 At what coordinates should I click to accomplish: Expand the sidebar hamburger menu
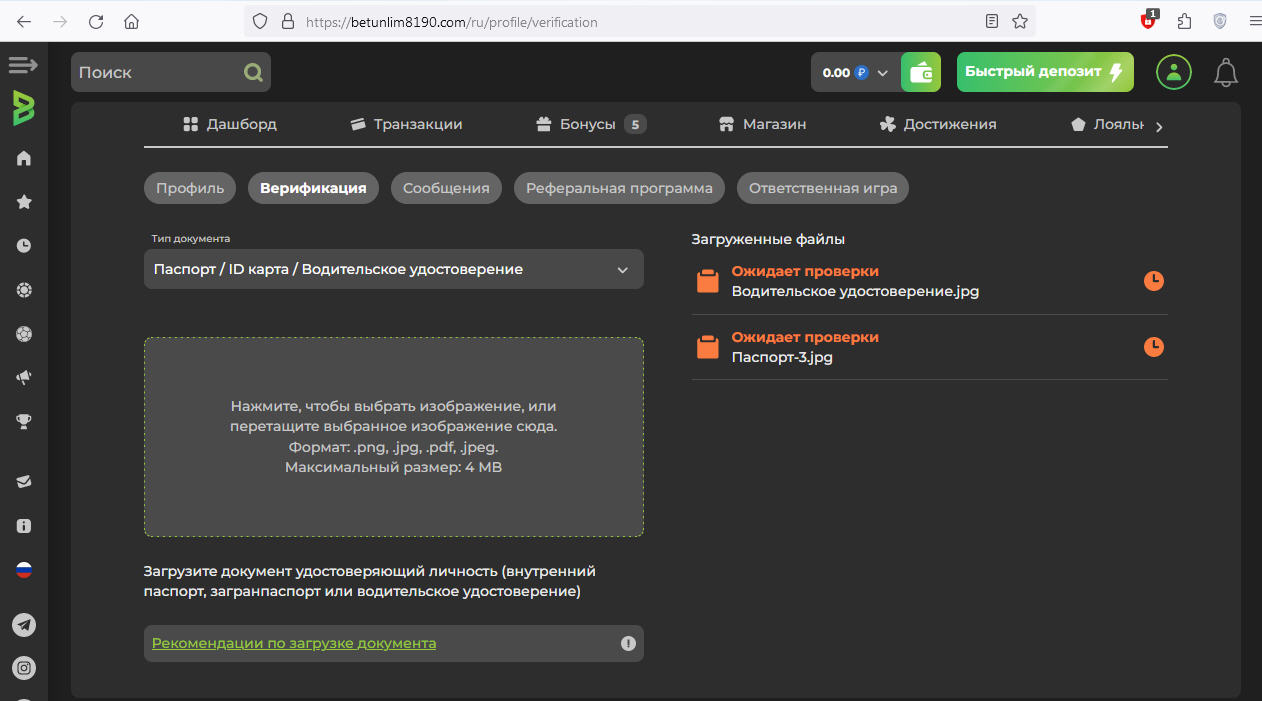[x=22, y=66]
